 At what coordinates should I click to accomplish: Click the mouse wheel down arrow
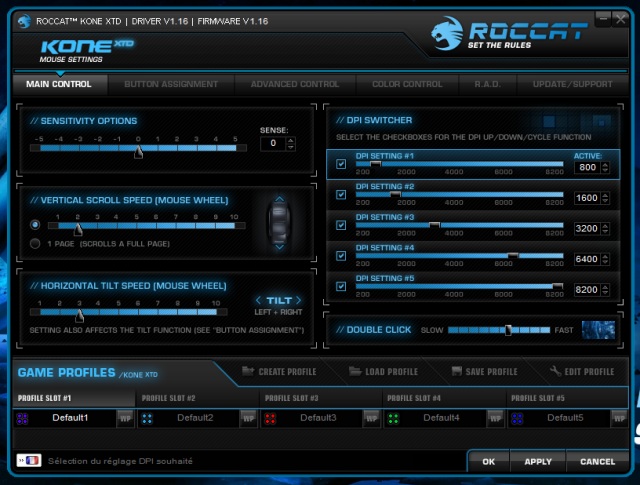280,247
